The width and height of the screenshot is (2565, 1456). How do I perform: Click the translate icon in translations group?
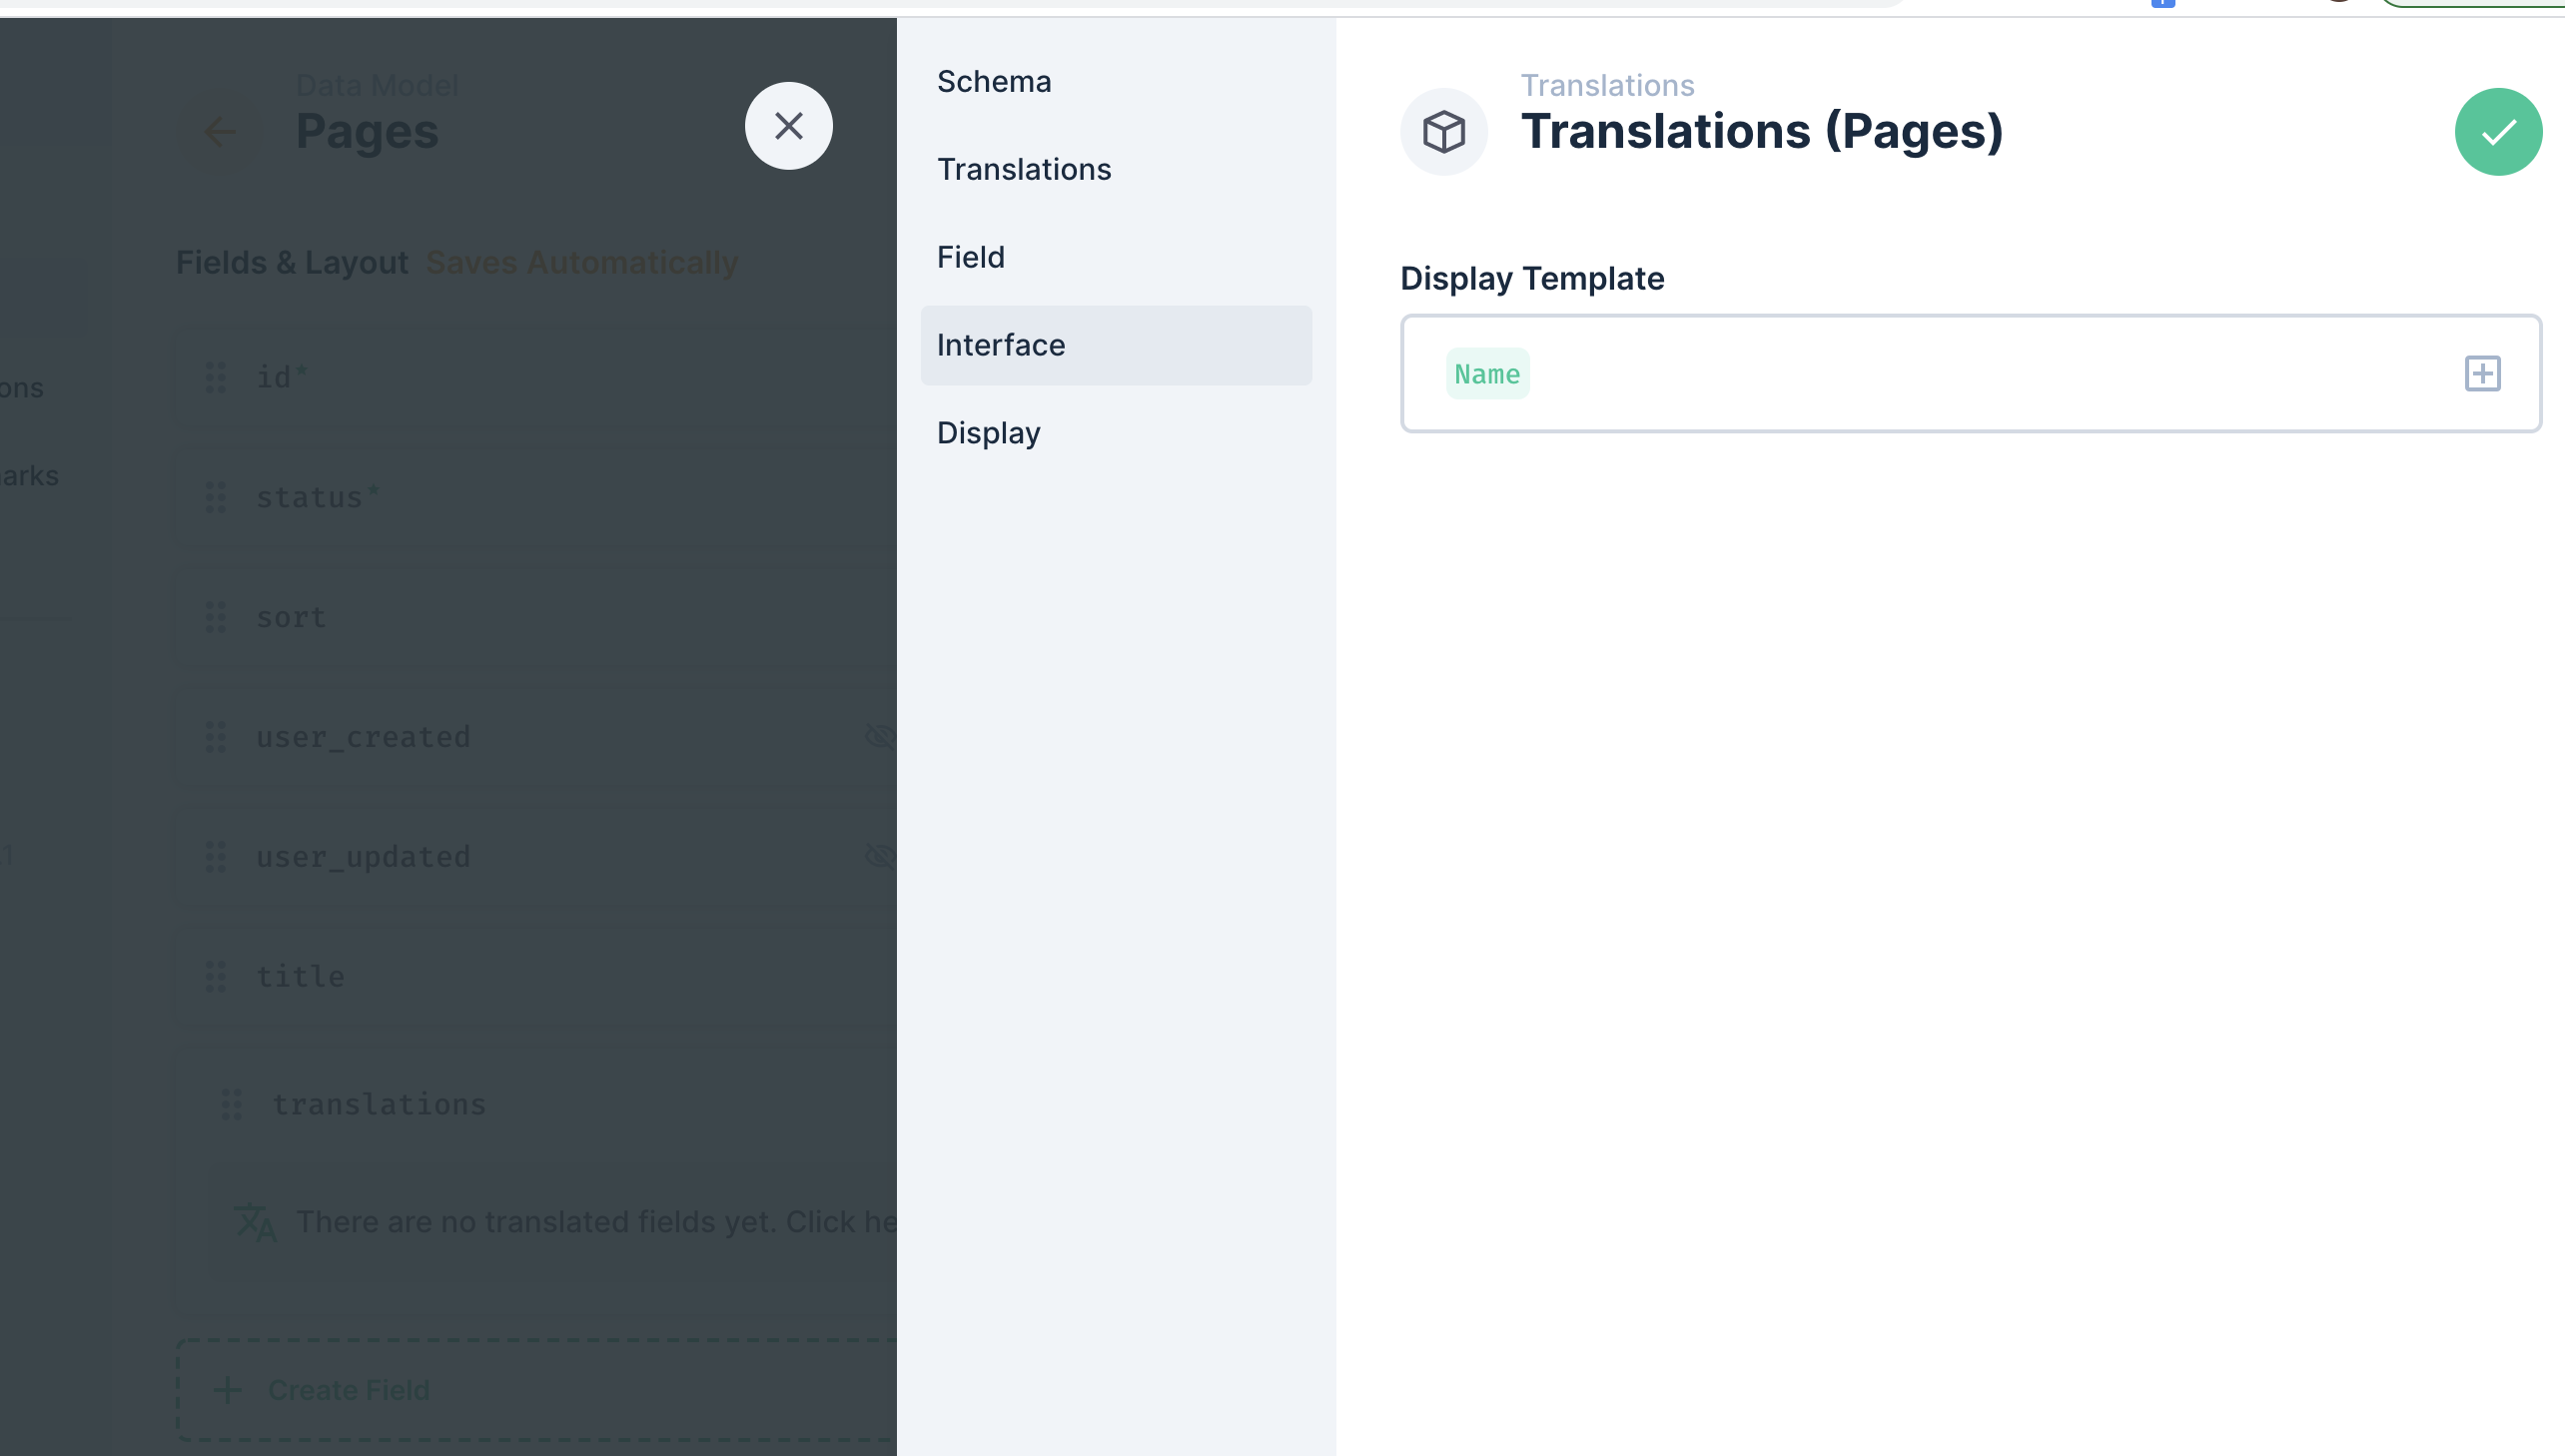coord(255,1222)
